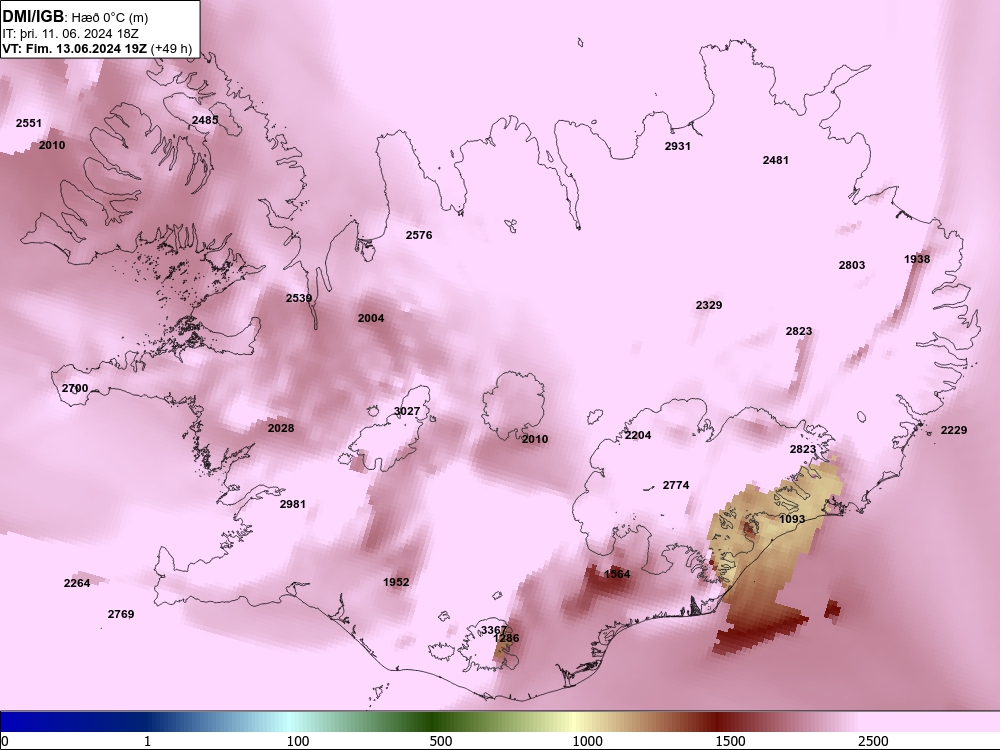Click the offshore value 2769
This screenshot has height=750, width=1000.
[121, 614]
